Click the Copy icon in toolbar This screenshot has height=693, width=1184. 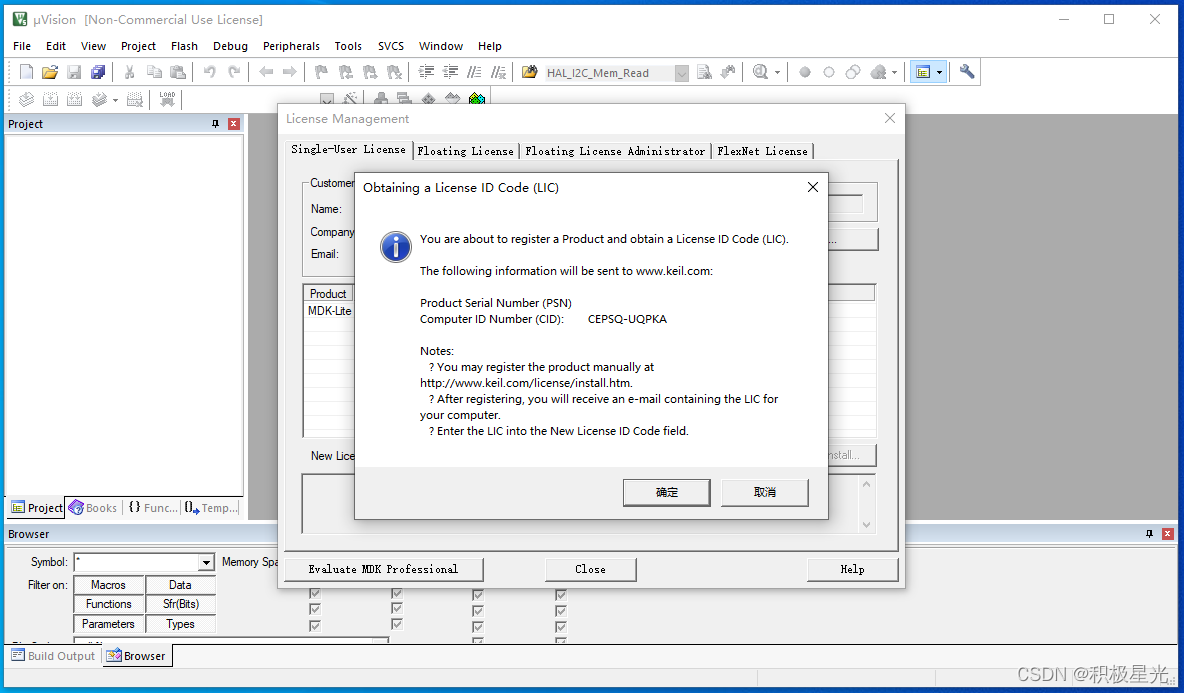coord(154,72)
